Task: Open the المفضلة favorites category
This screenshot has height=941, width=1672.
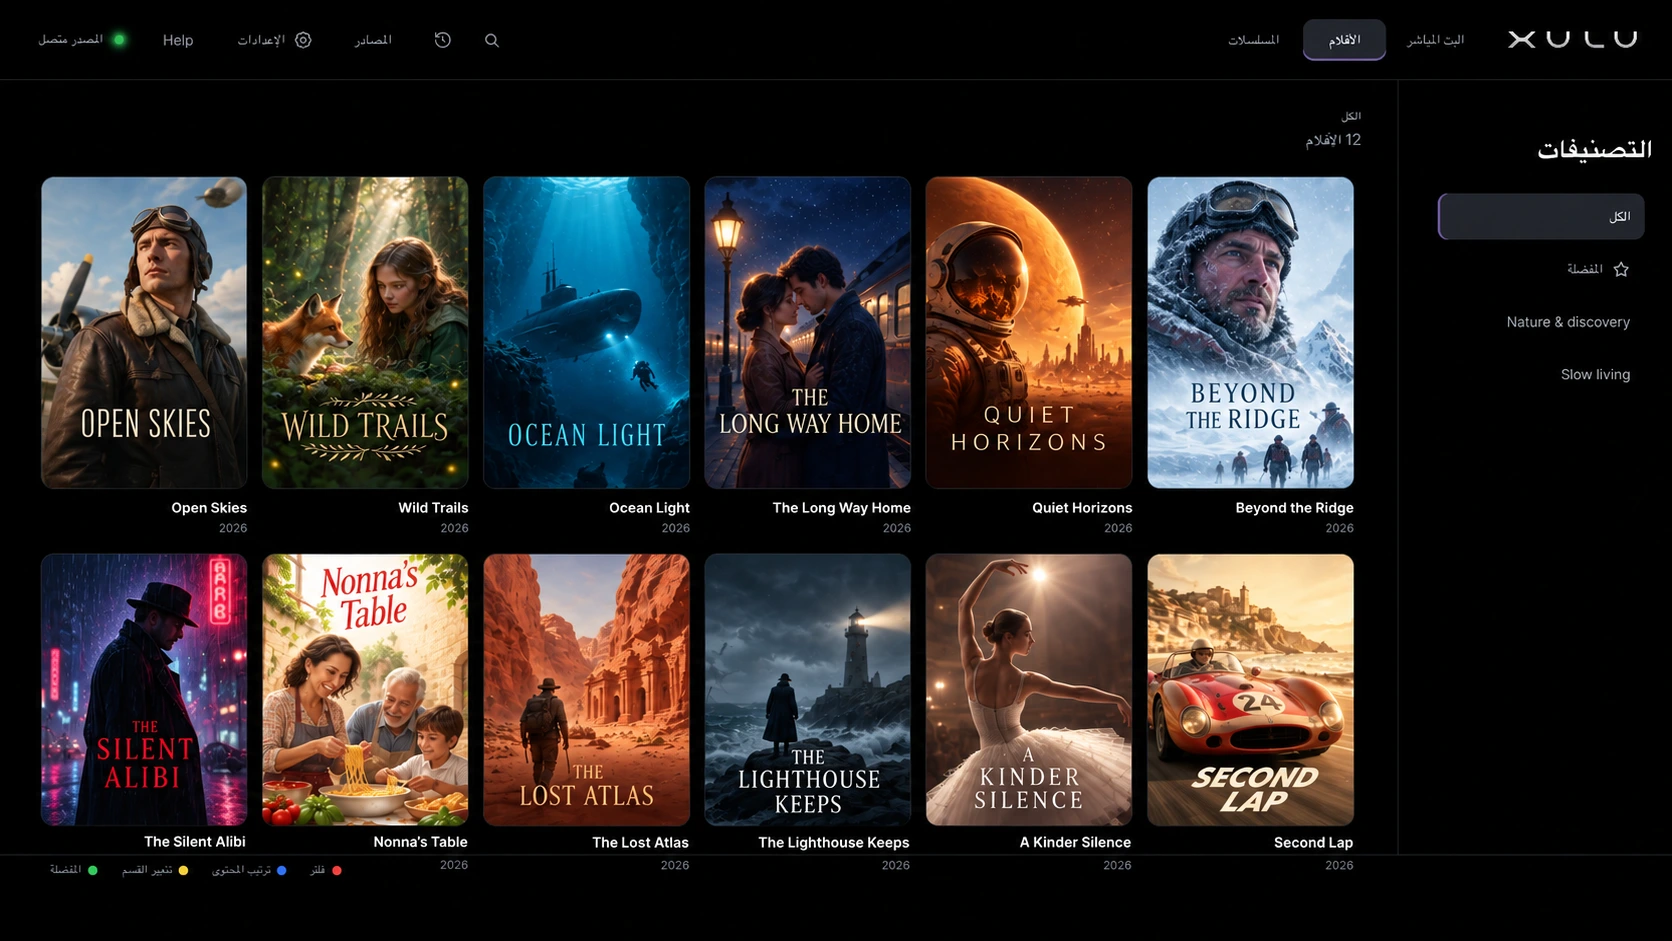Action: [x=1585, y=269]
